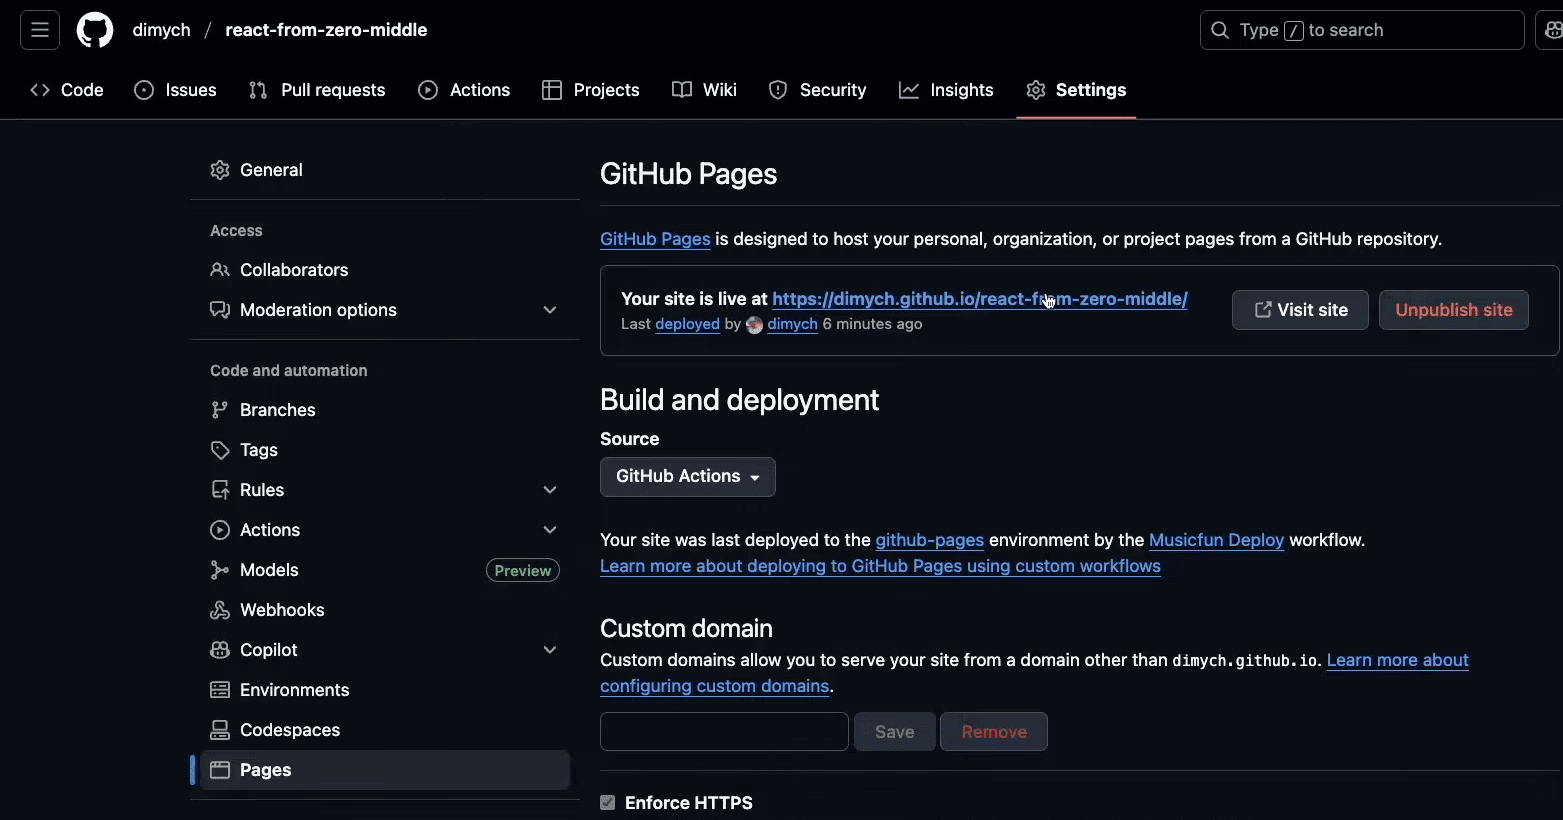Click the Unpublish site button
The image size is (1563, 820).
coord(1453,310)
